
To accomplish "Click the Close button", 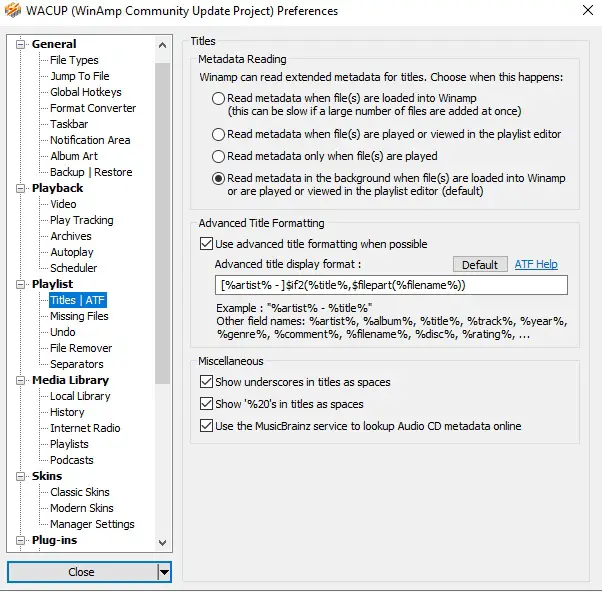I will coord(81,572).
